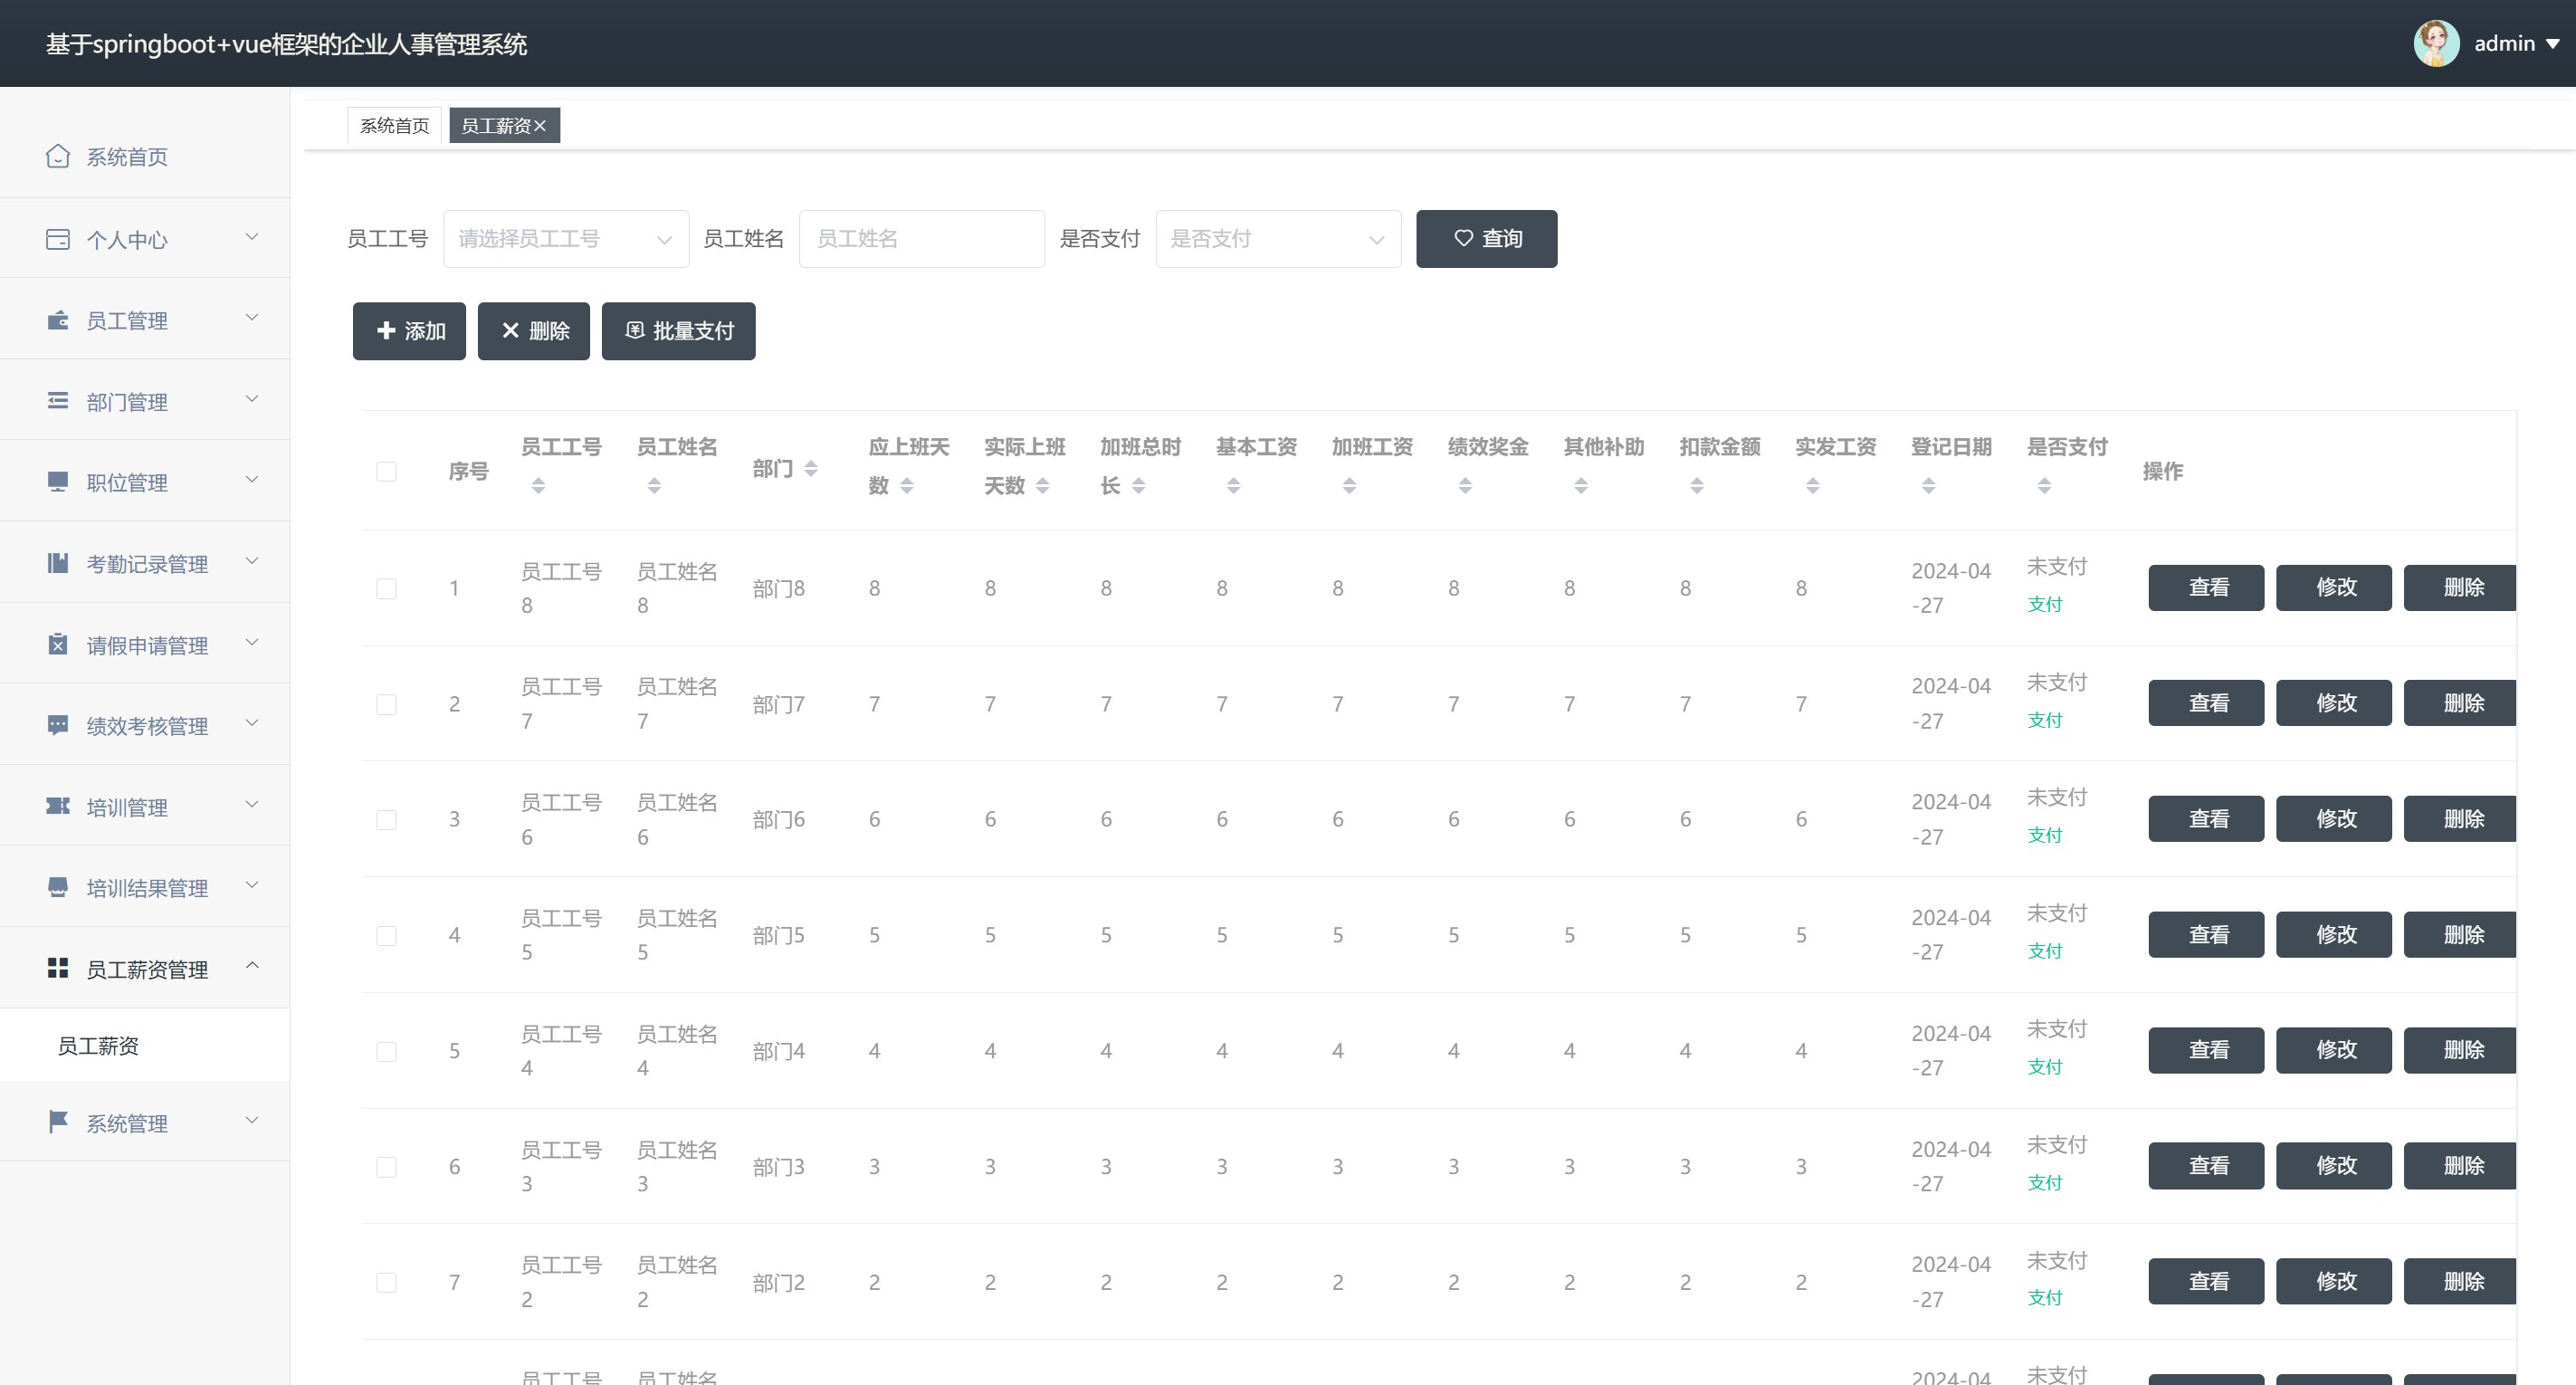Image resolution: width=2576 pixels, height=1385 pixels.
Task: Check the select-all checkbox in table header
Action: [386, 471]
